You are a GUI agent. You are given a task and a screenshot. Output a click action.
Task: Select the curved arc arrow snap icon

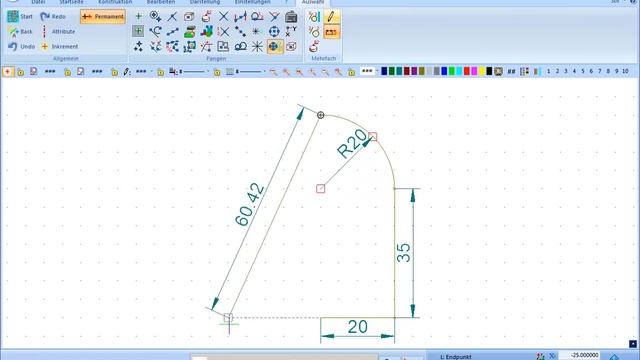(x=155, y=31)
